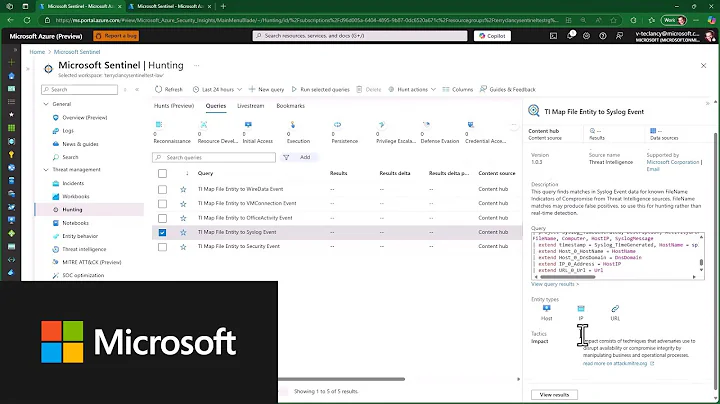Screen dimensions: 720x404
Task: Click the New query plus icon
Action: 252,90
